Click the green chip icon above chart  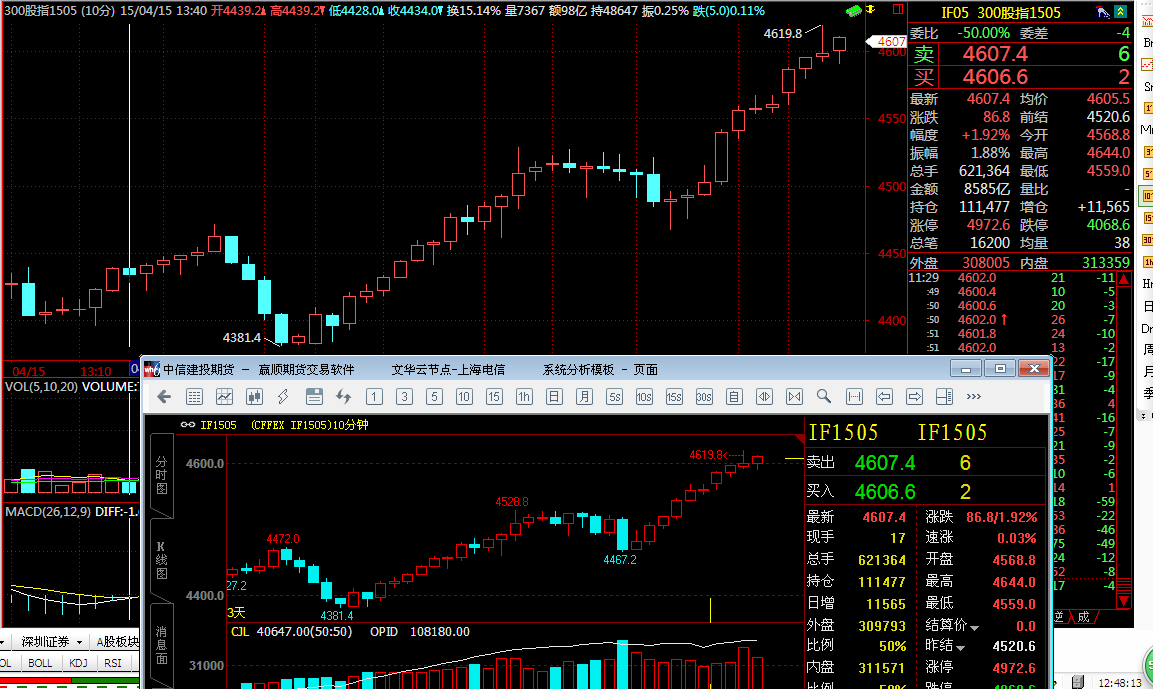[852, 10]
